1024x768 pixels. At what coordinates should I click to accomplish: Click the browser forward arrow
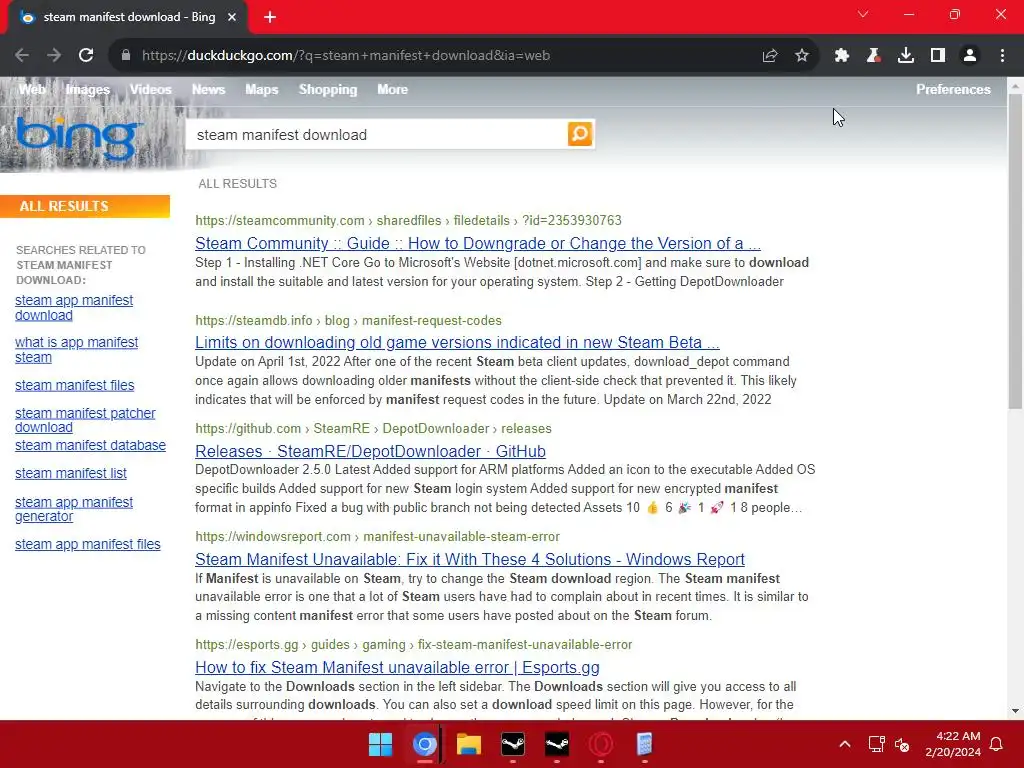click(x=54, y=56)
